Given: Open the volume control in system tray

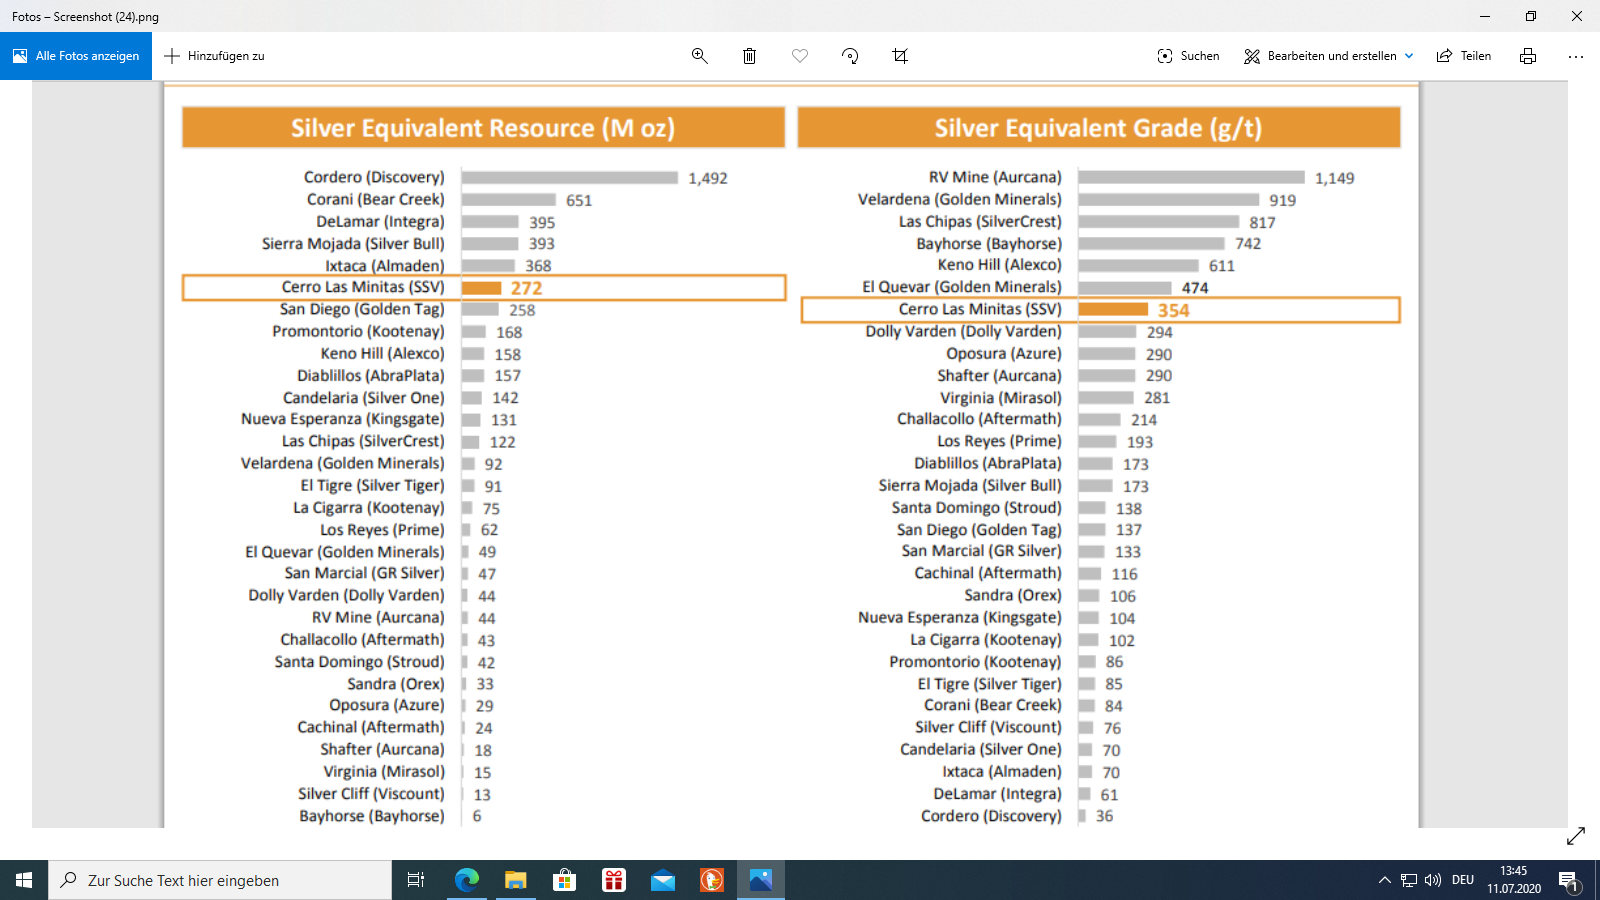Looking at the screenshot, I should [x=1433, y=880].
